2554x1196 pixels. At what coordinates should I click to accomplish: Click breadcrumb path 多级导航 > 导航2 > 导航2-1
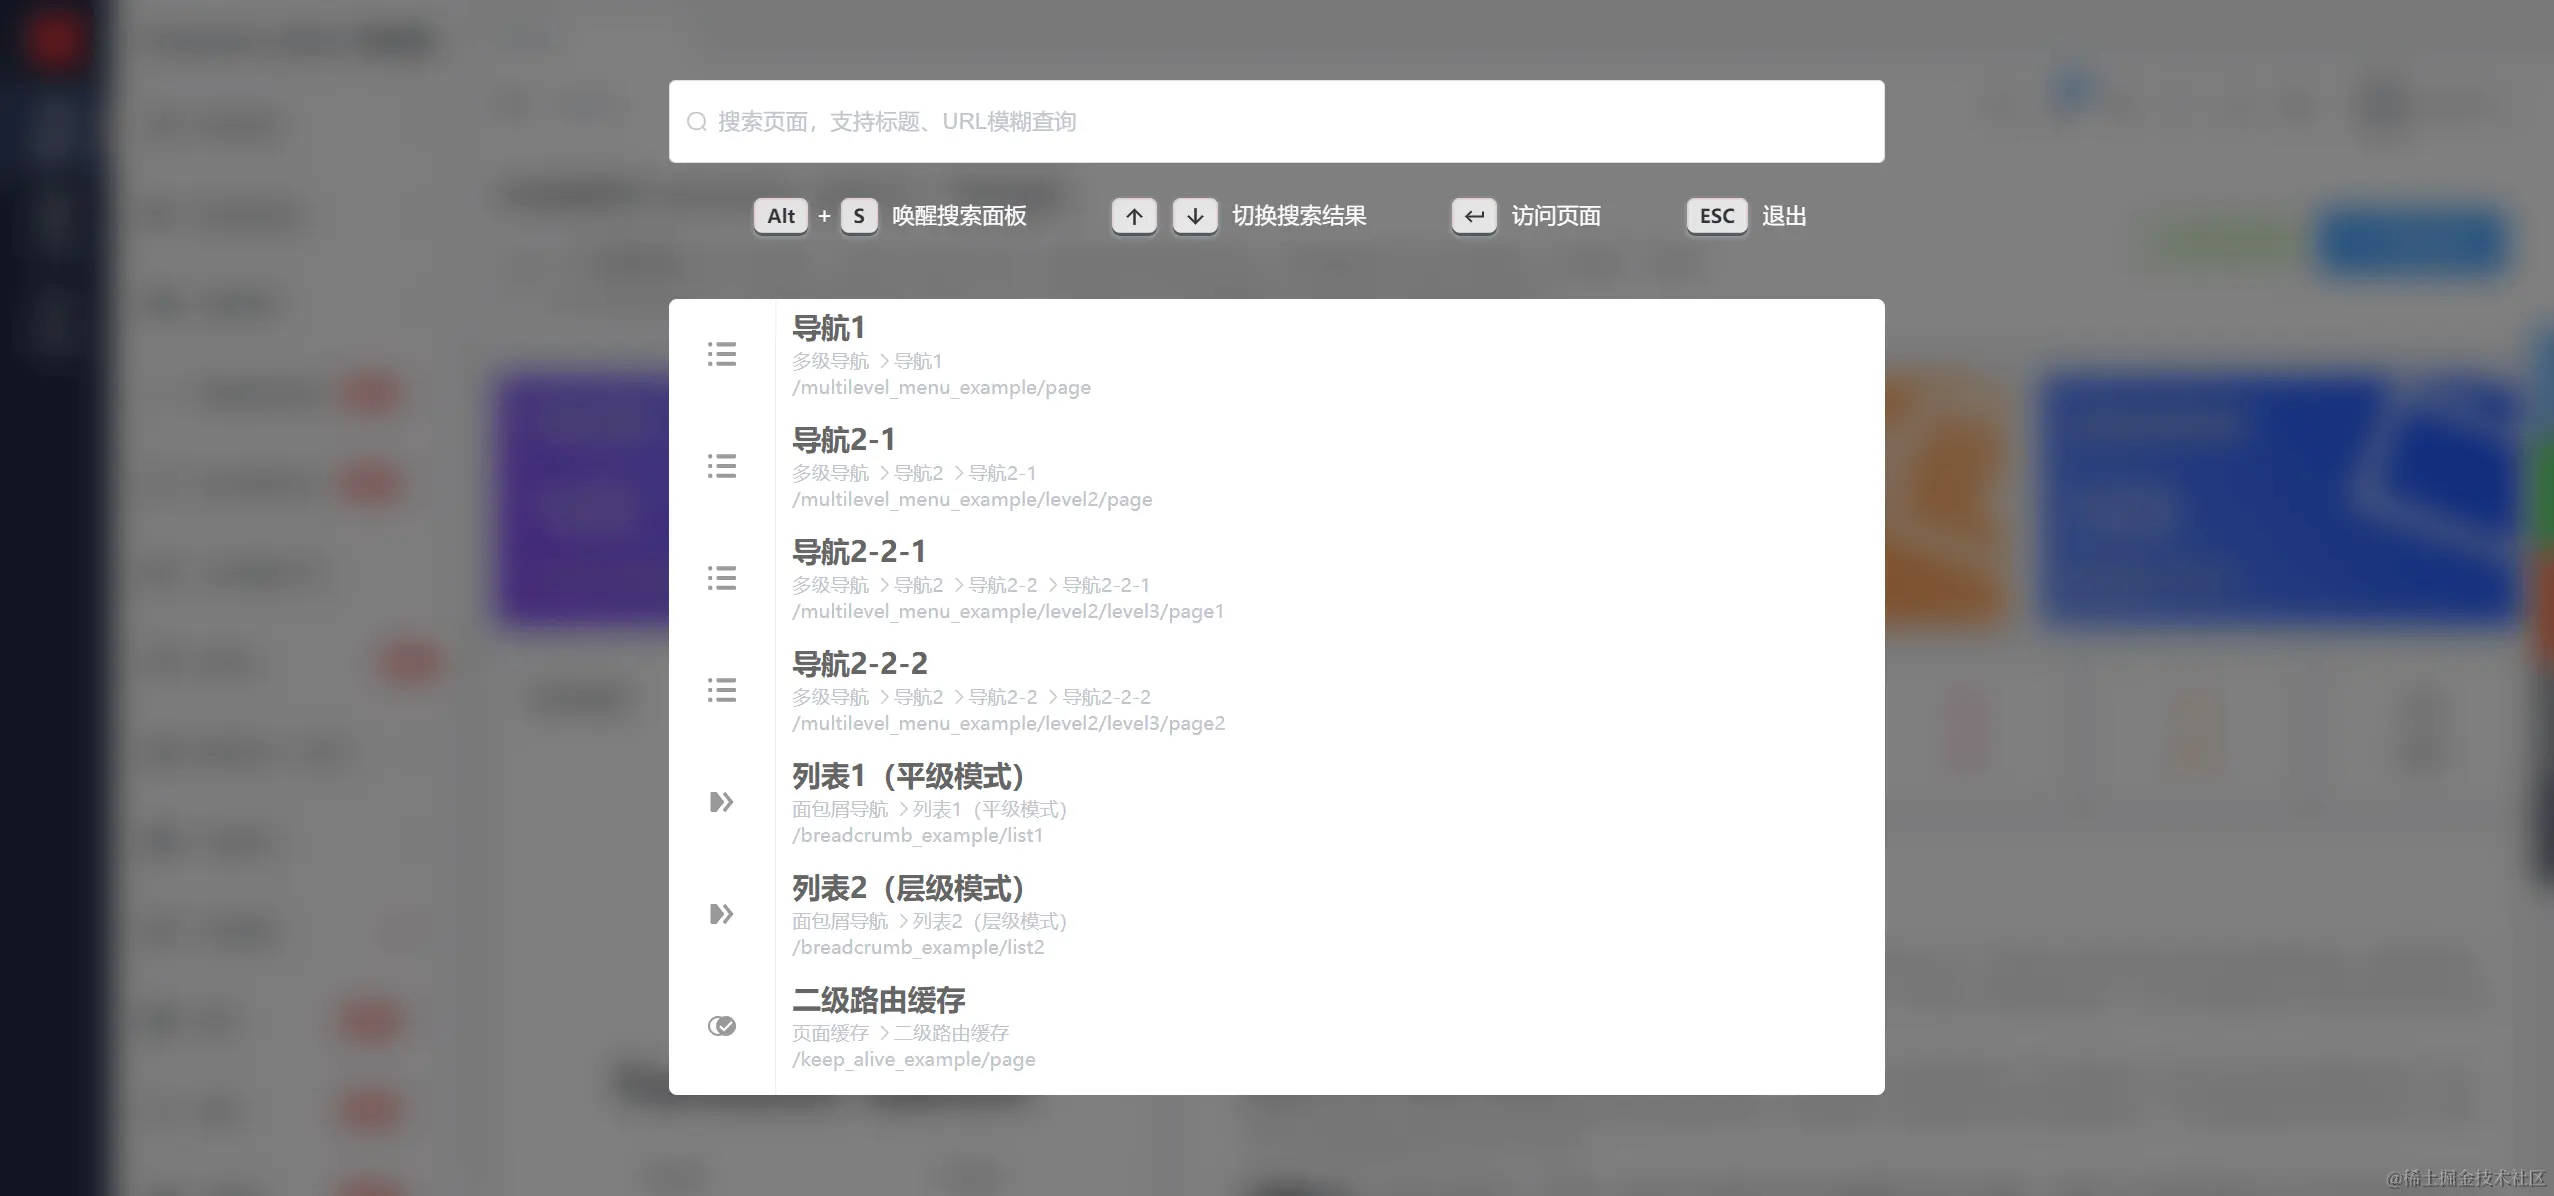click(x=914, y=473)
